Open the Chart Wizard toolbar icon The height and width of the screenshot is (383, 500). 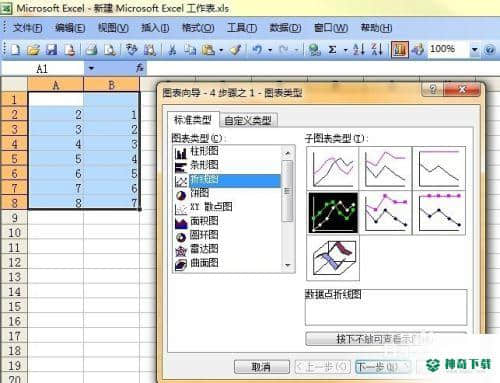point(400,50)
